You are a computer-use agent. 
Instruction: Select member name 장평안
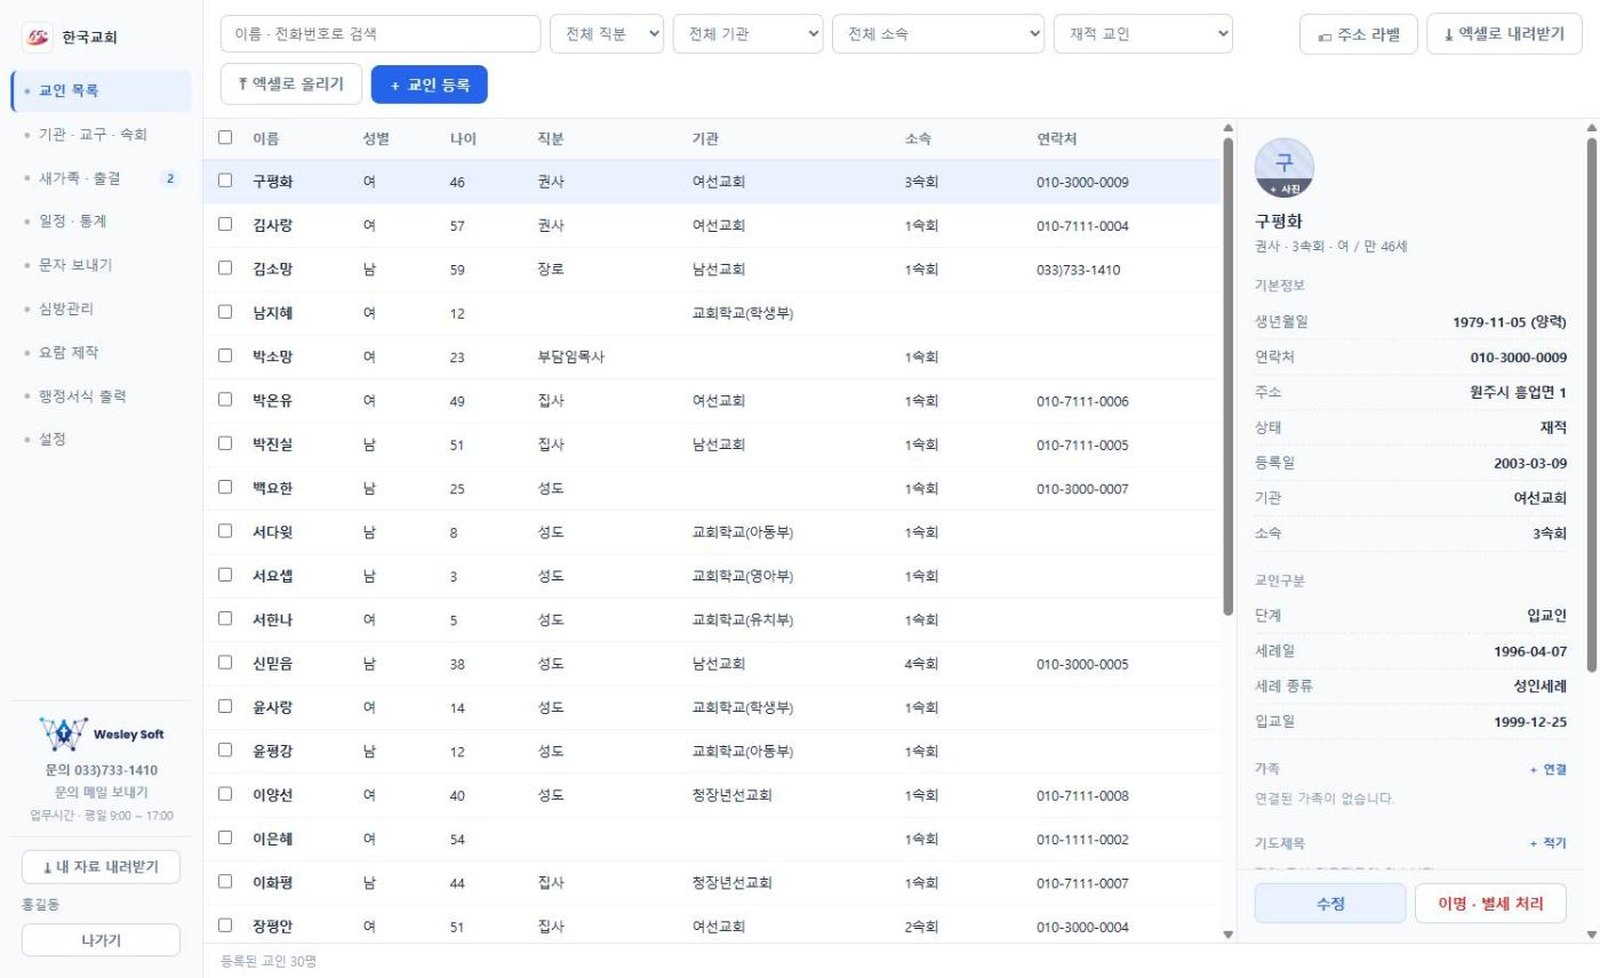(x=272, y=926)
